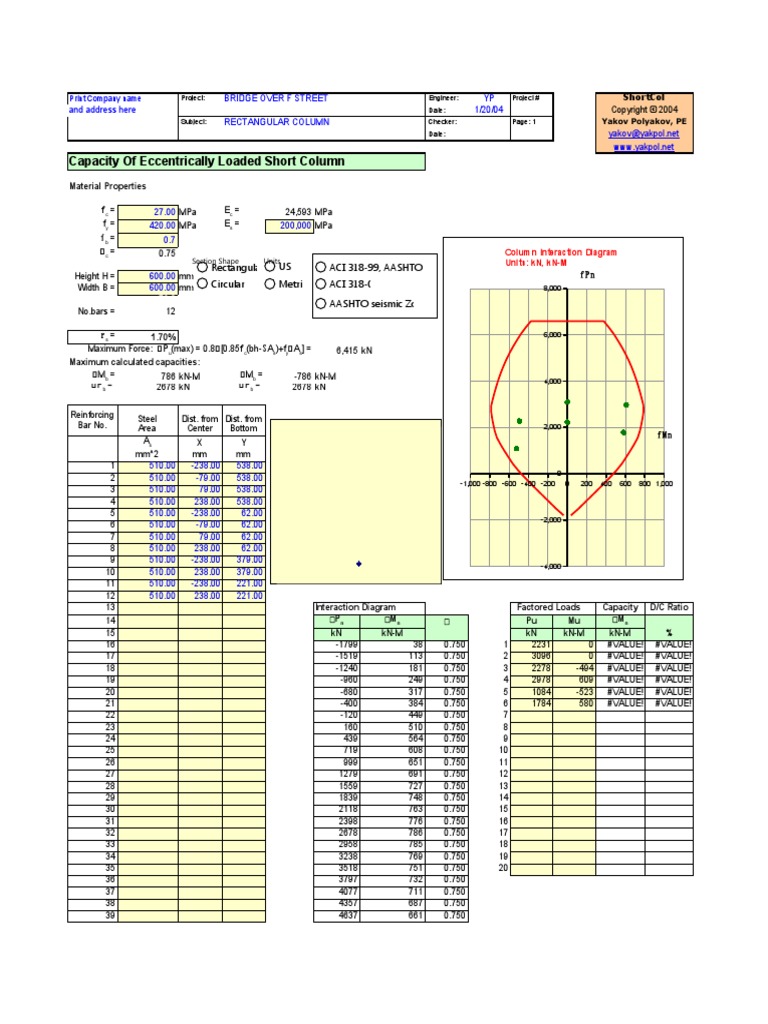Click the empty steel area cell for bar 13
Viewport: 768px width, 1024px height.
148,608
